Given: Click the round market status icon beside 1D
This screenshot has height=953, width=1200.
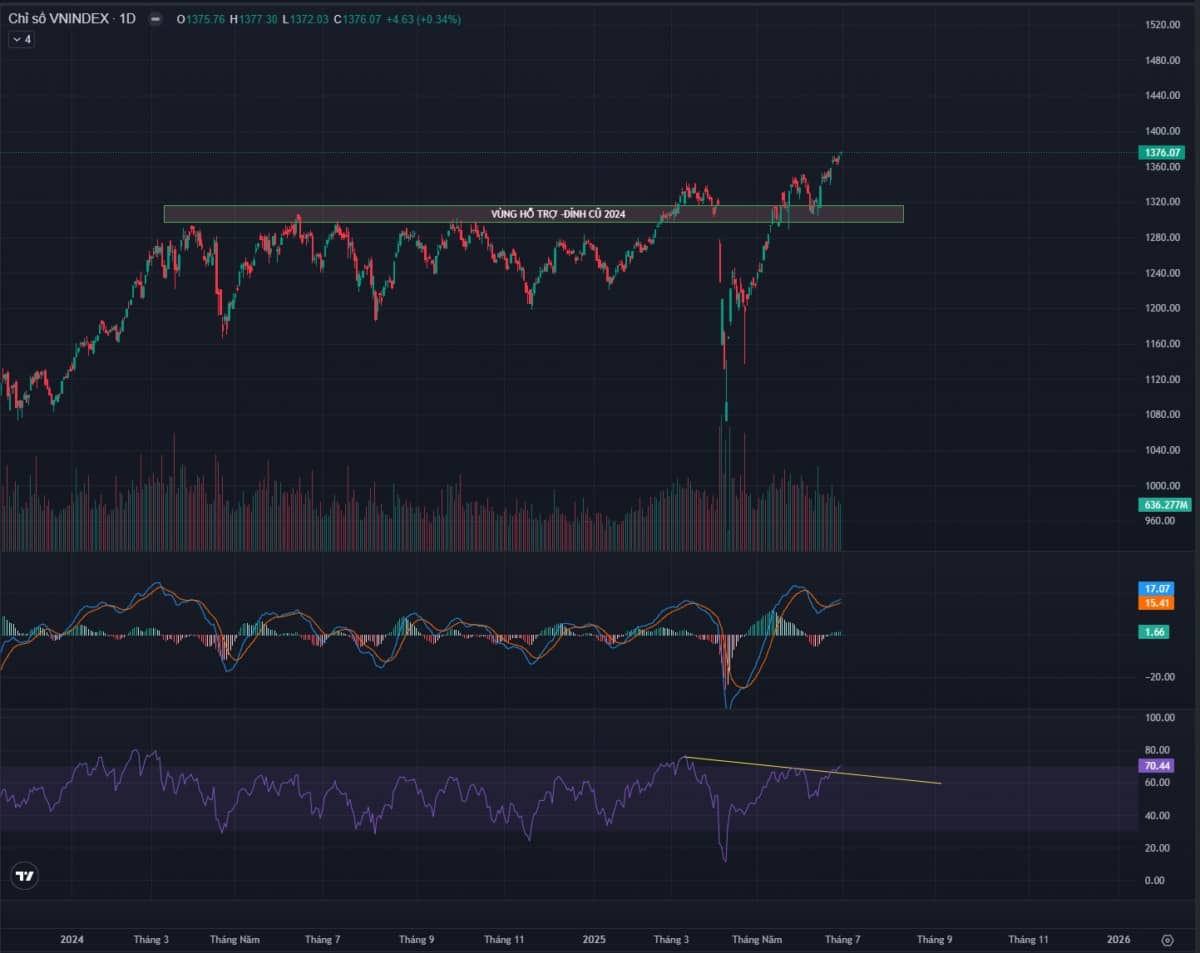Looking at the screenshot, I should click(155, 18).
